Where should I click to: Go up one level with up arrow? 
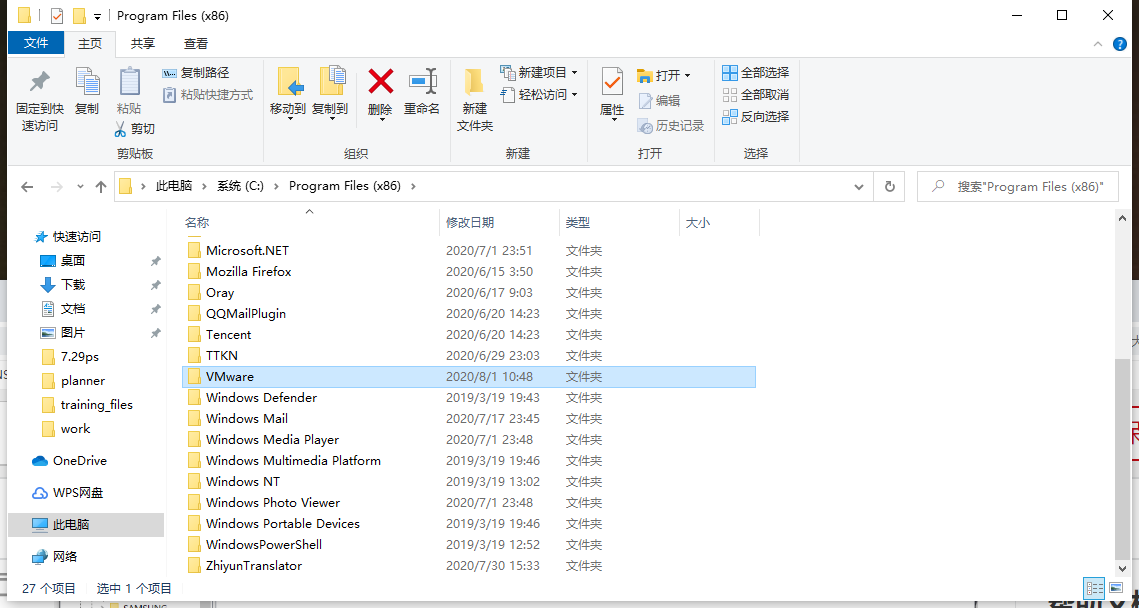[x=101, y=187]
